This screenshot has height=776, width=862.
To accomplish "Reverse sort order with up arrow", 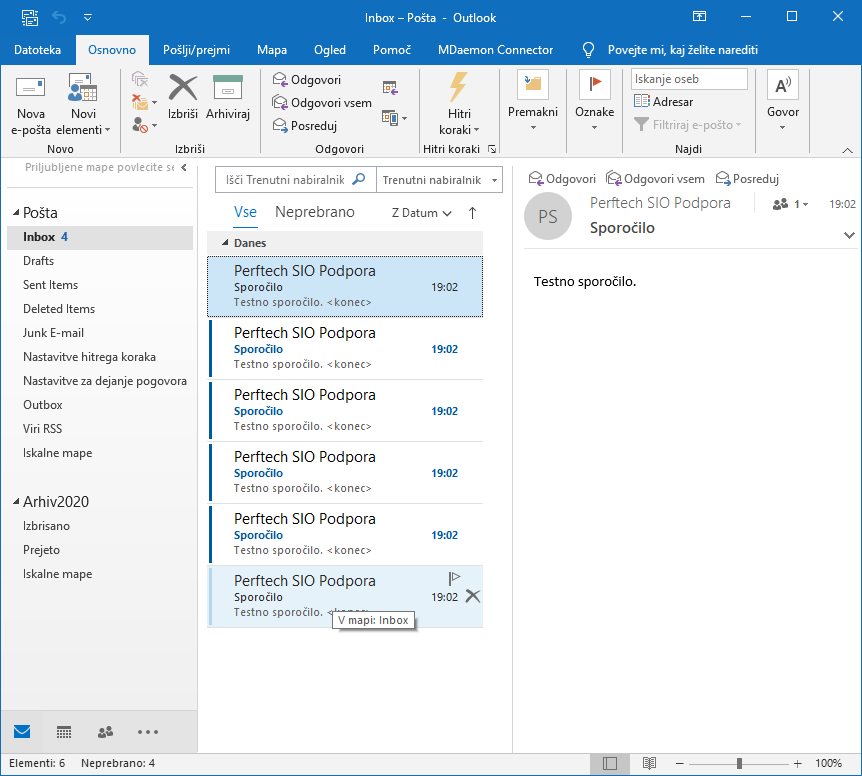I will [x=472, y=213].
